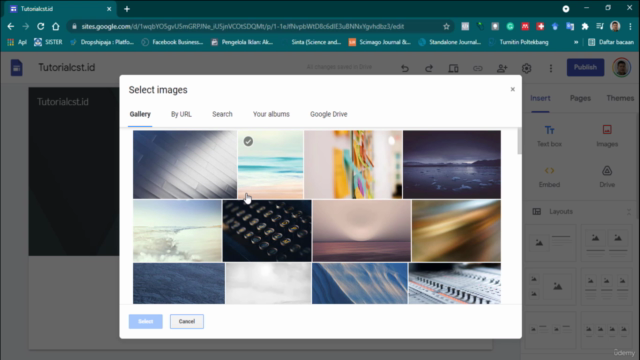Switch to the Gallery tab
Screen dimensions: 640x360
(x=140, y=114)
